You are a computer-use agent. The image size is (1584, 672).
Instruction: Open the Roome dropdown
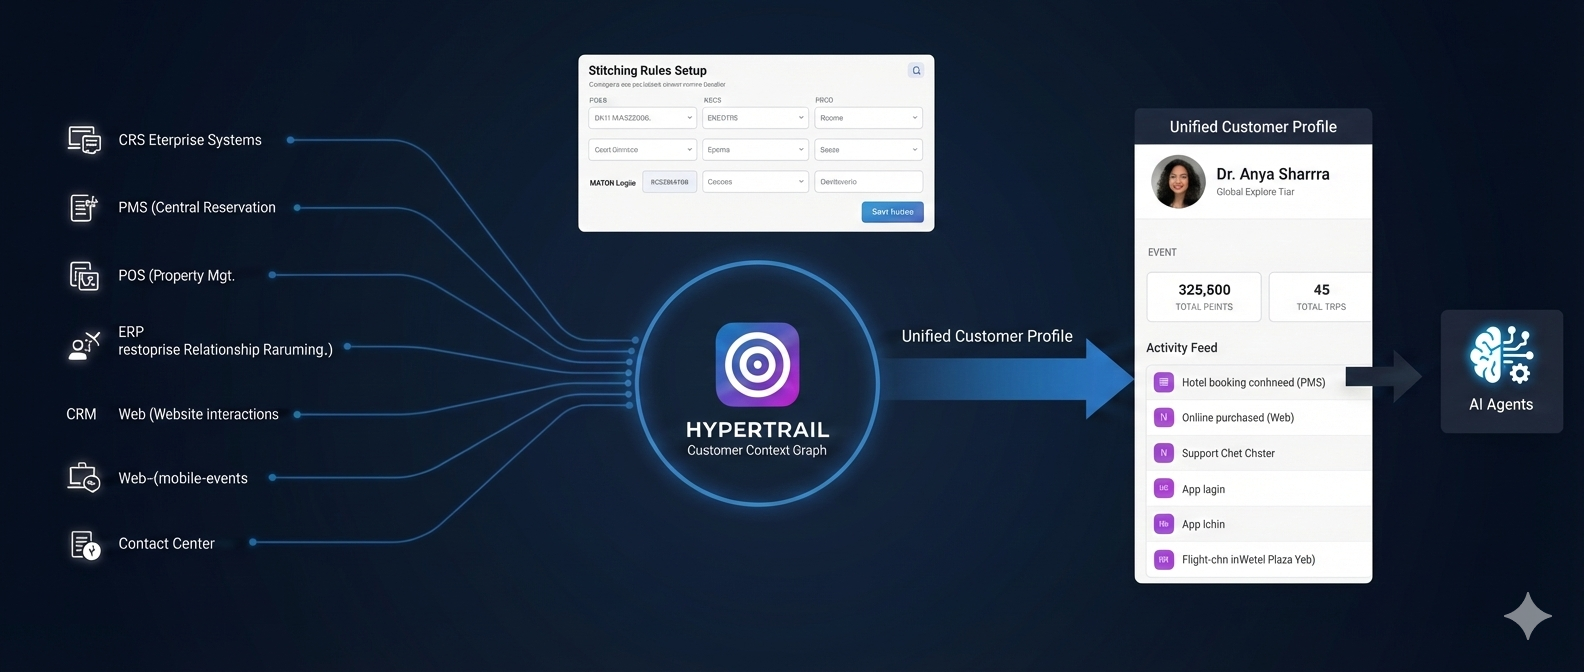[868, 118]
